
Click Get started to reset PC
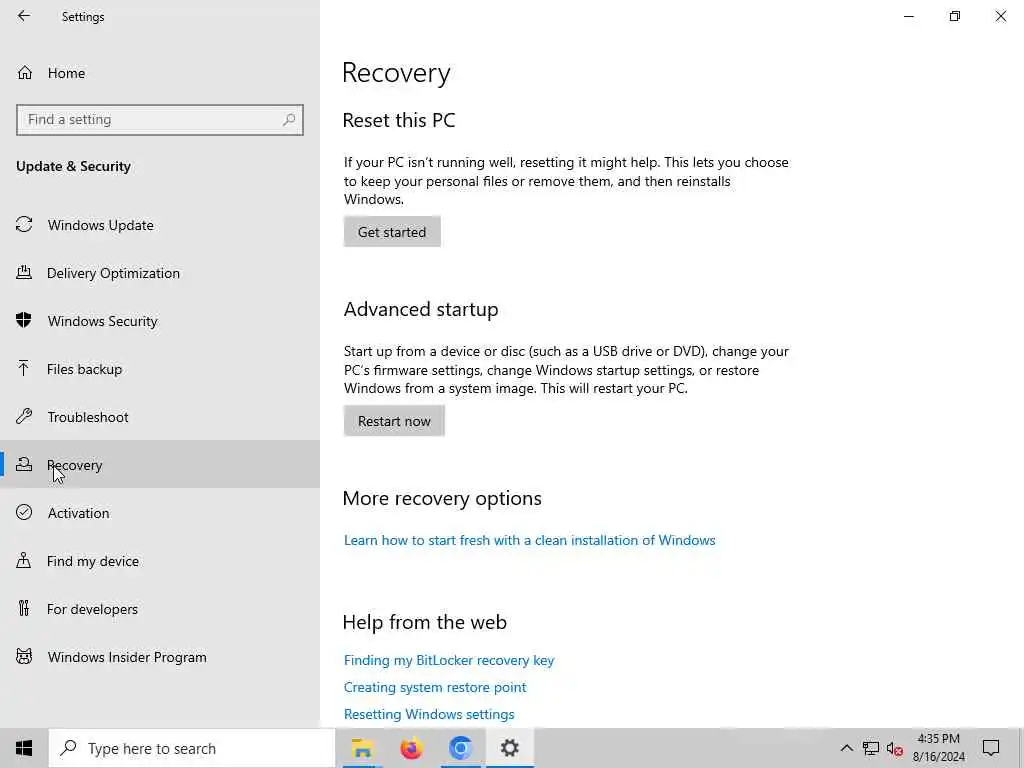[392, 232]
